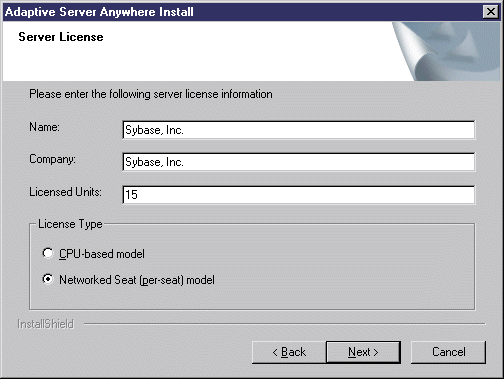Screen dimensions: 504x379
Task: Click the Licensed Units input field
Action: 298,195
